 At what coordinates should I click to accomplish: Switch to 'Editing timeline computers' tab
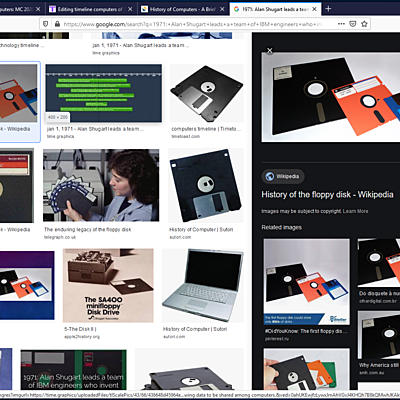coord(90,9)
